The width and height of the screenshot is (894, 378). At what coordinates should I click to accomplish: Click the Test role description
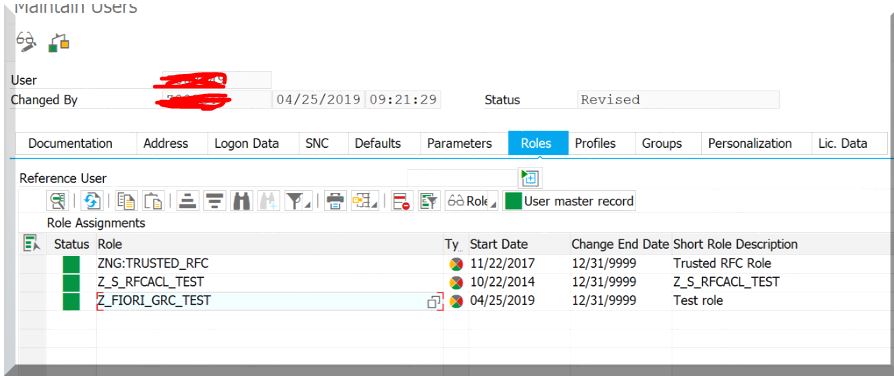[698, 301]
